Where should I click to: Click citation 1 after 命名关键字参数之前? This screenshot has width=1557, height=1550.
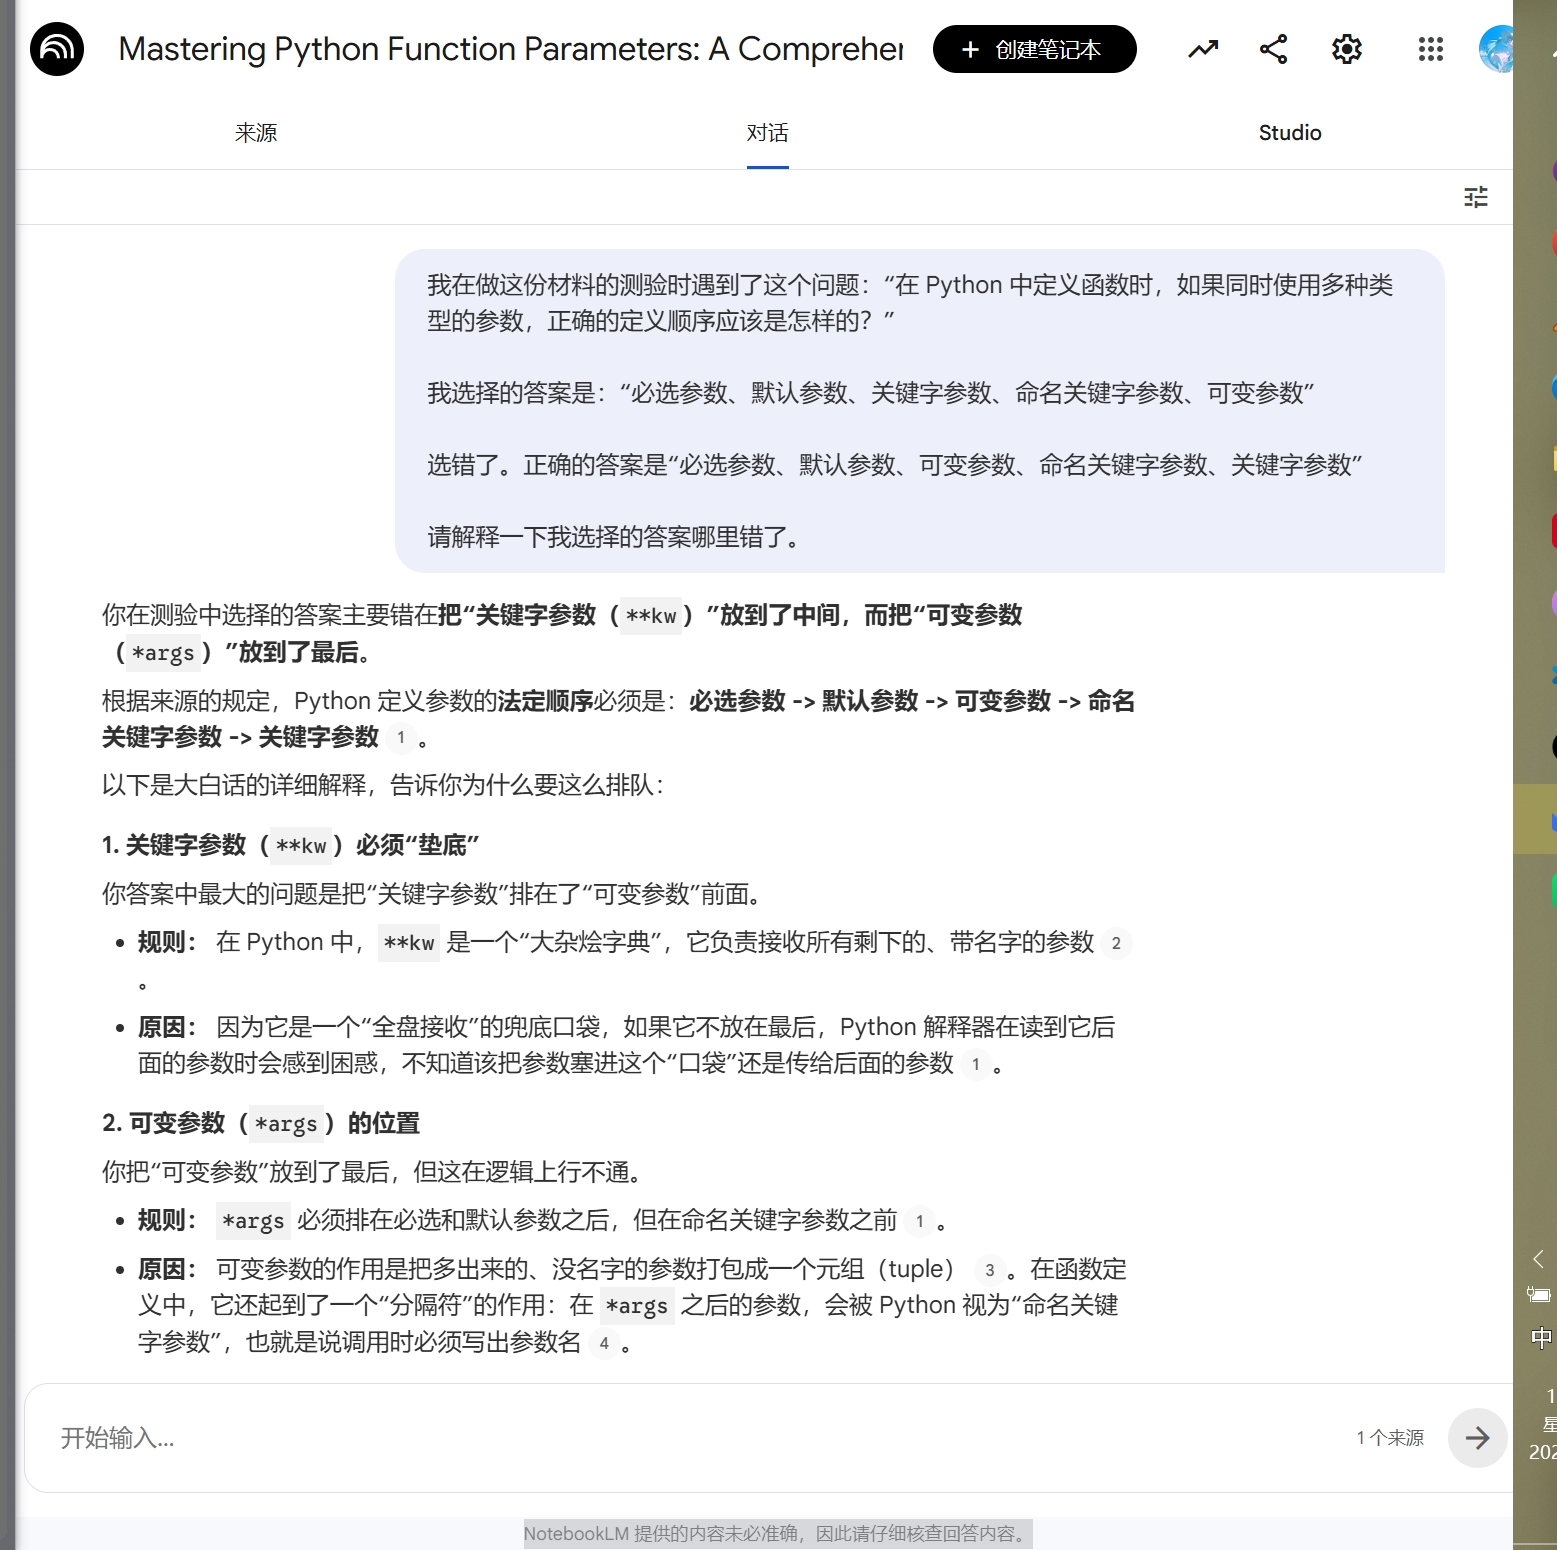pos(919,1221)
